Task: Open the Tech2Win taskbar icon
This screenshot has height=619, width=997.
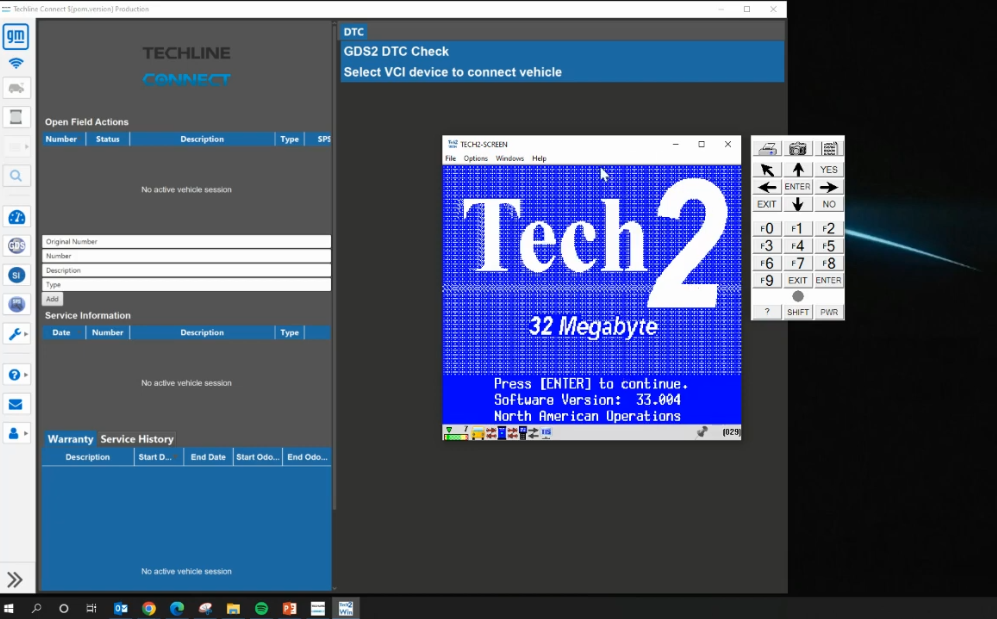Action: click(346, 608)
